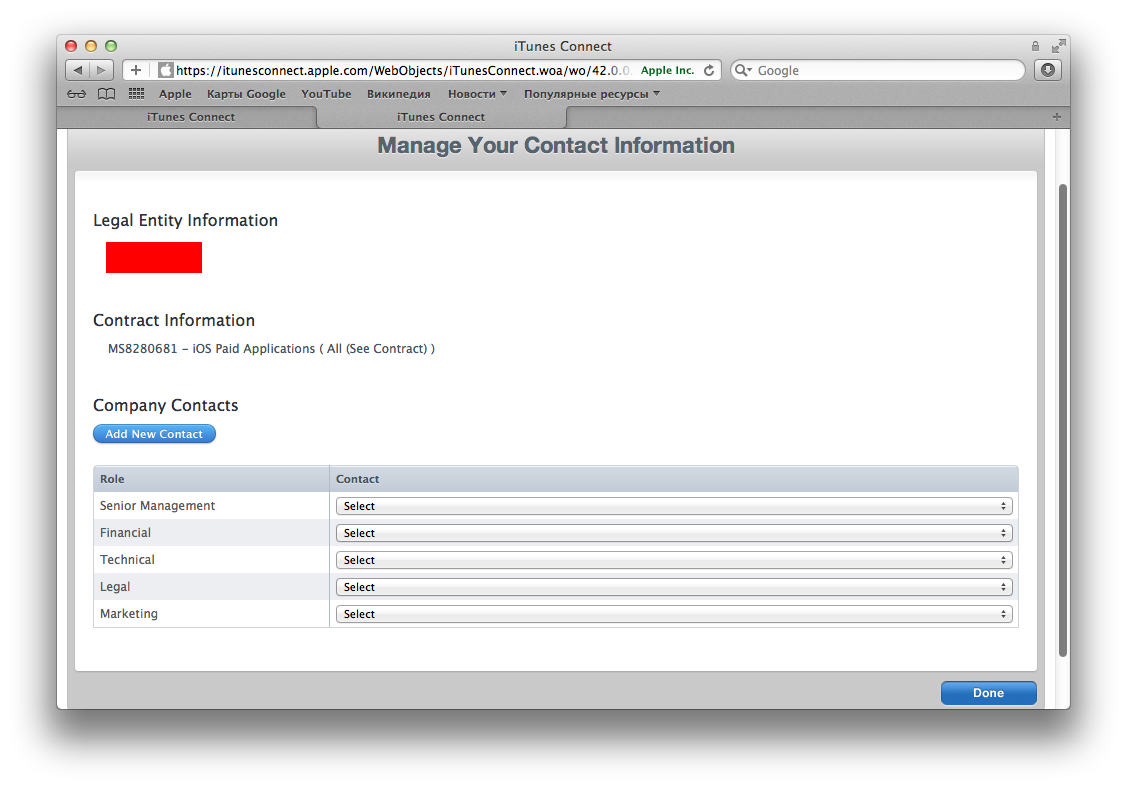Open a new tab with the plus icon

[x=1056, y=116]
